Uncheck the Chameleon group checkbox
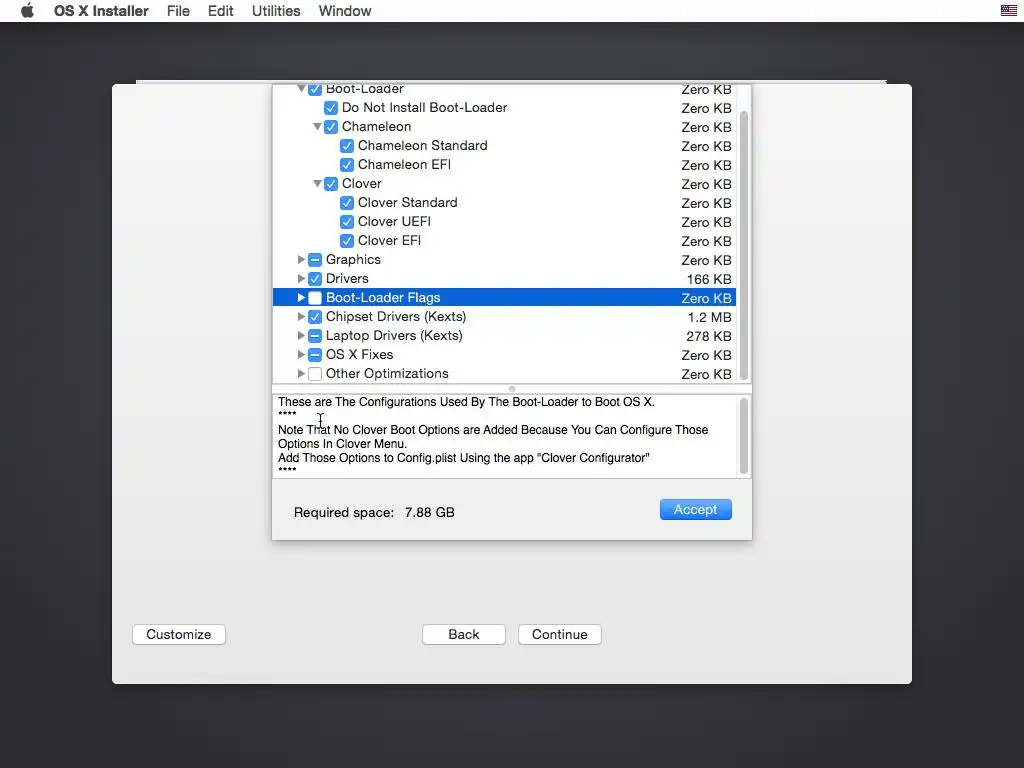 click(331, 127)
